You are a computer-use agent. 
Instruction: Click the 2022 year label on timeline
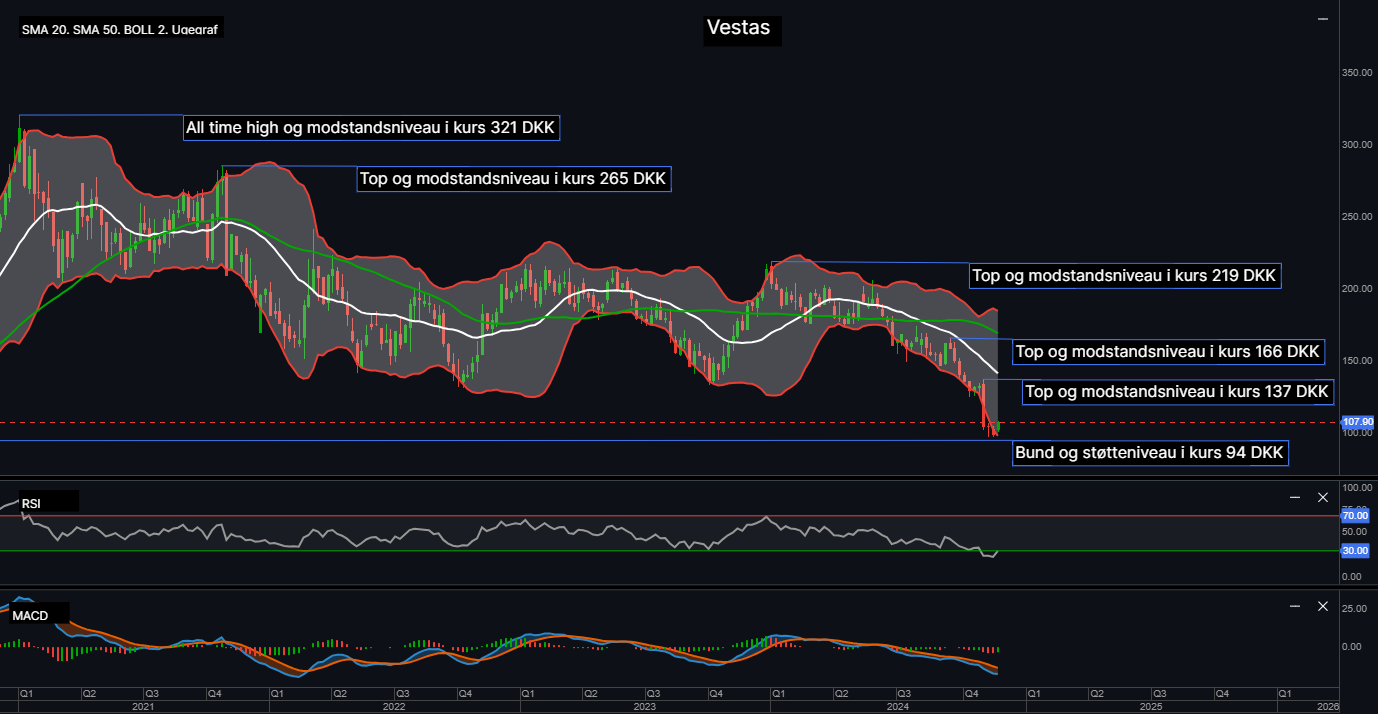(x=394, y=706)
